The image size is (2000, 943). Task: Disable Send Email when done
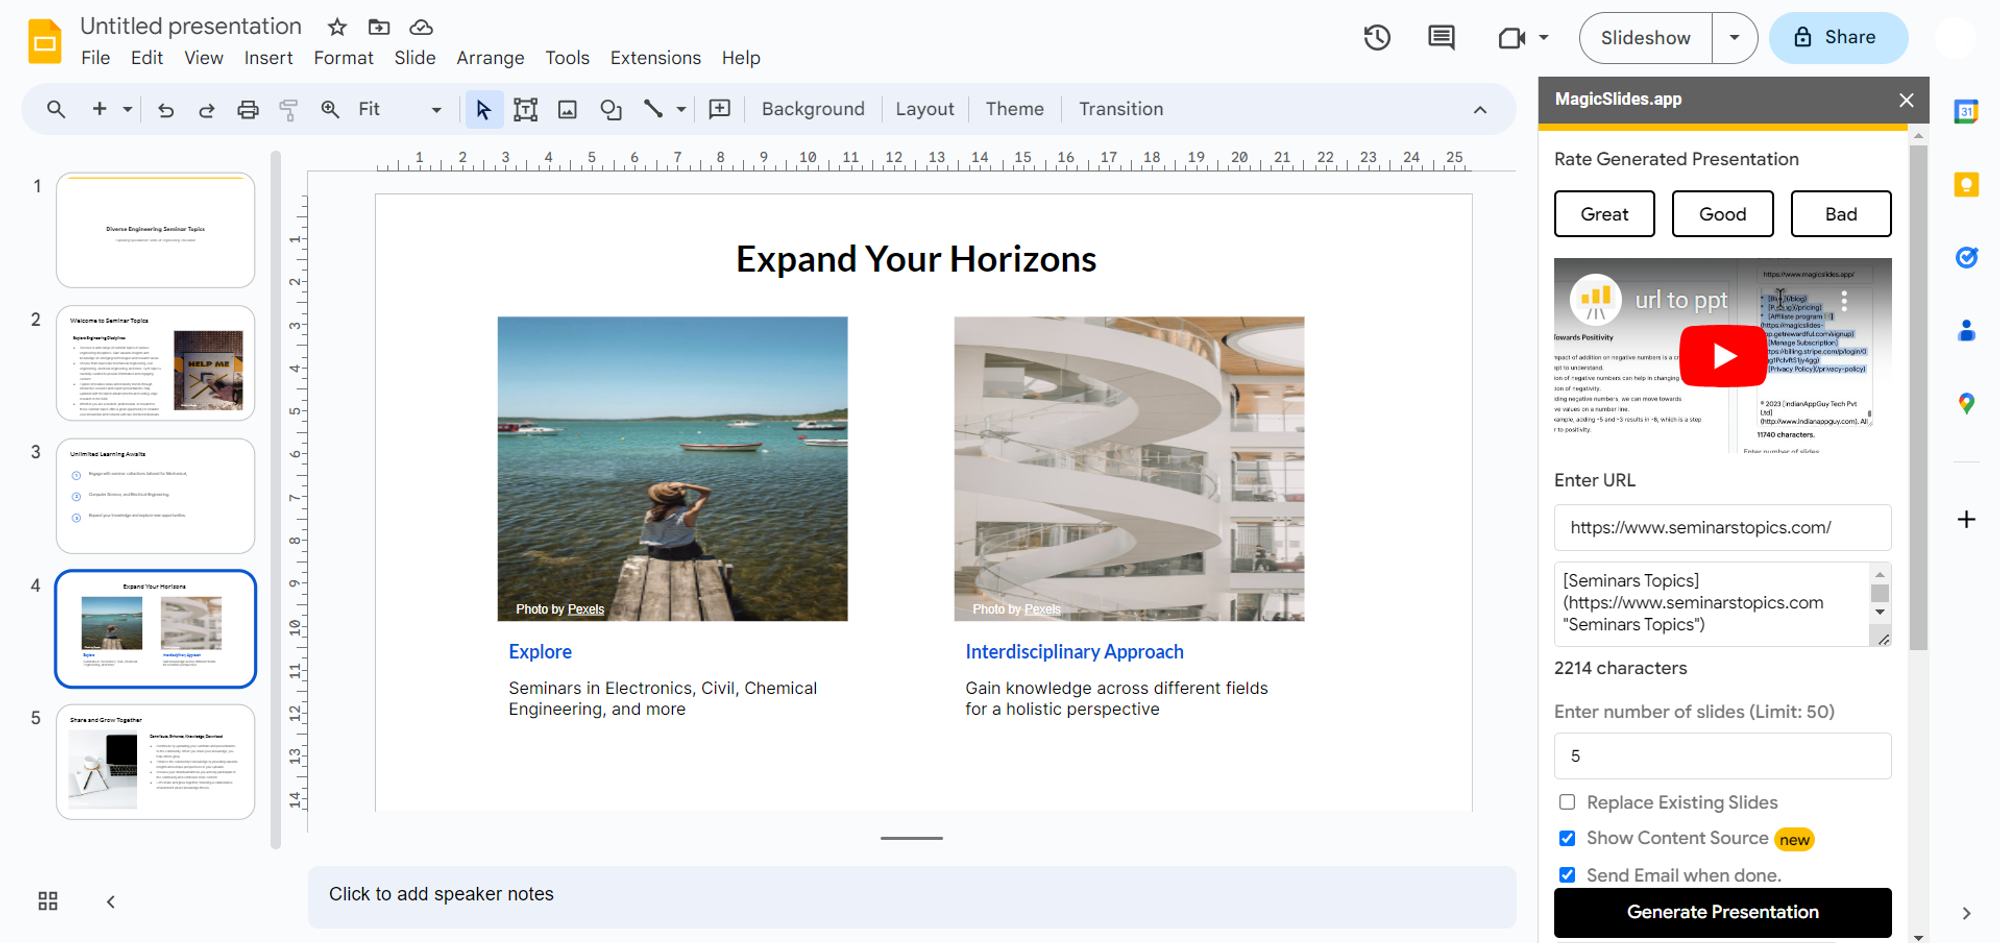[1567, 875]
